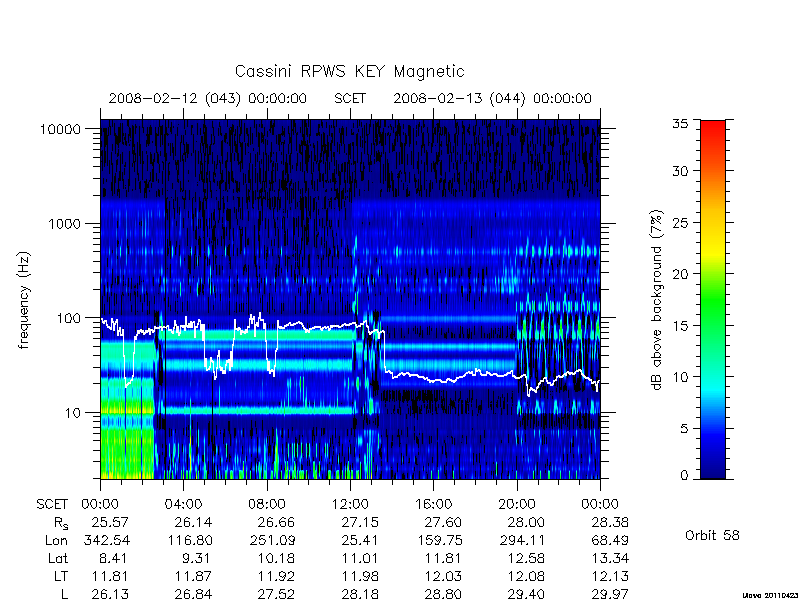Screen dimensions: 800x600
Task: Click the green middle of the color bar
Action: (x=713, y=301)
